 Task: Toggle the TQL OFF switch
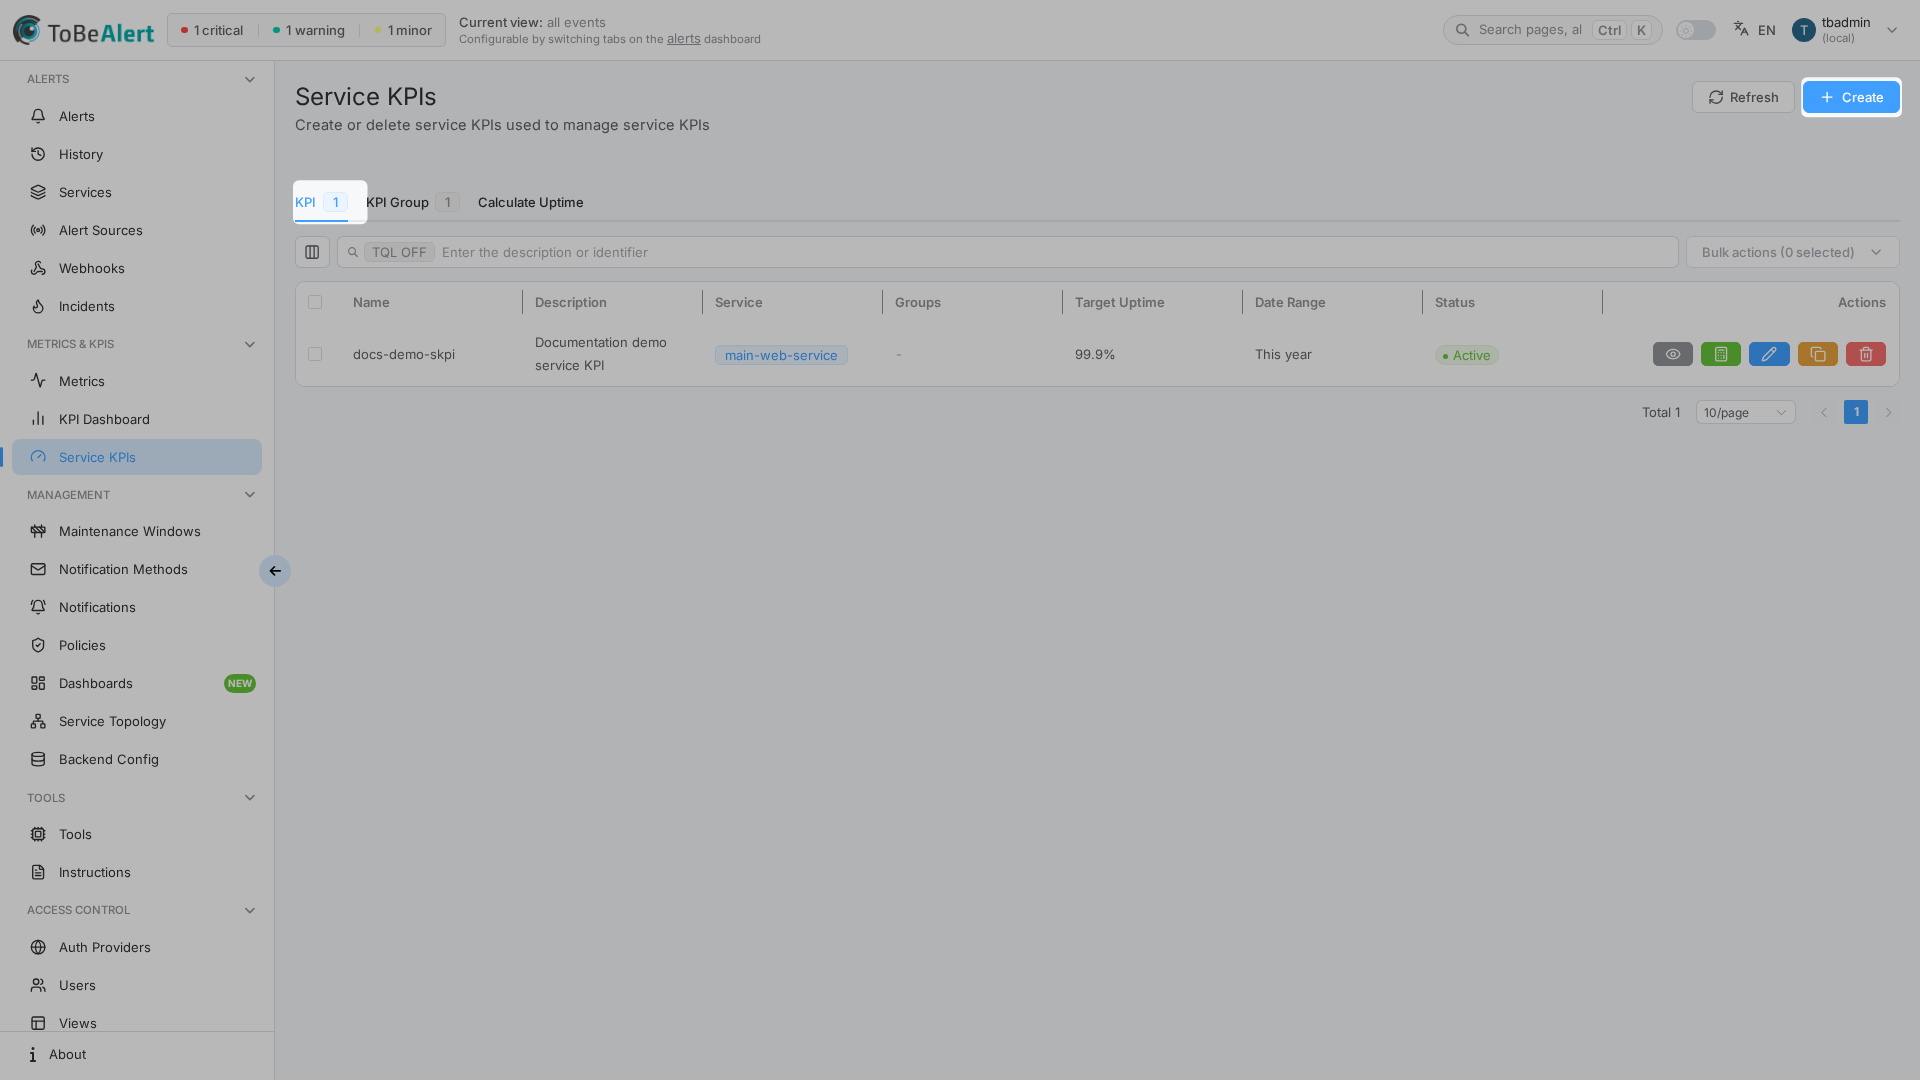pos(399,252)
